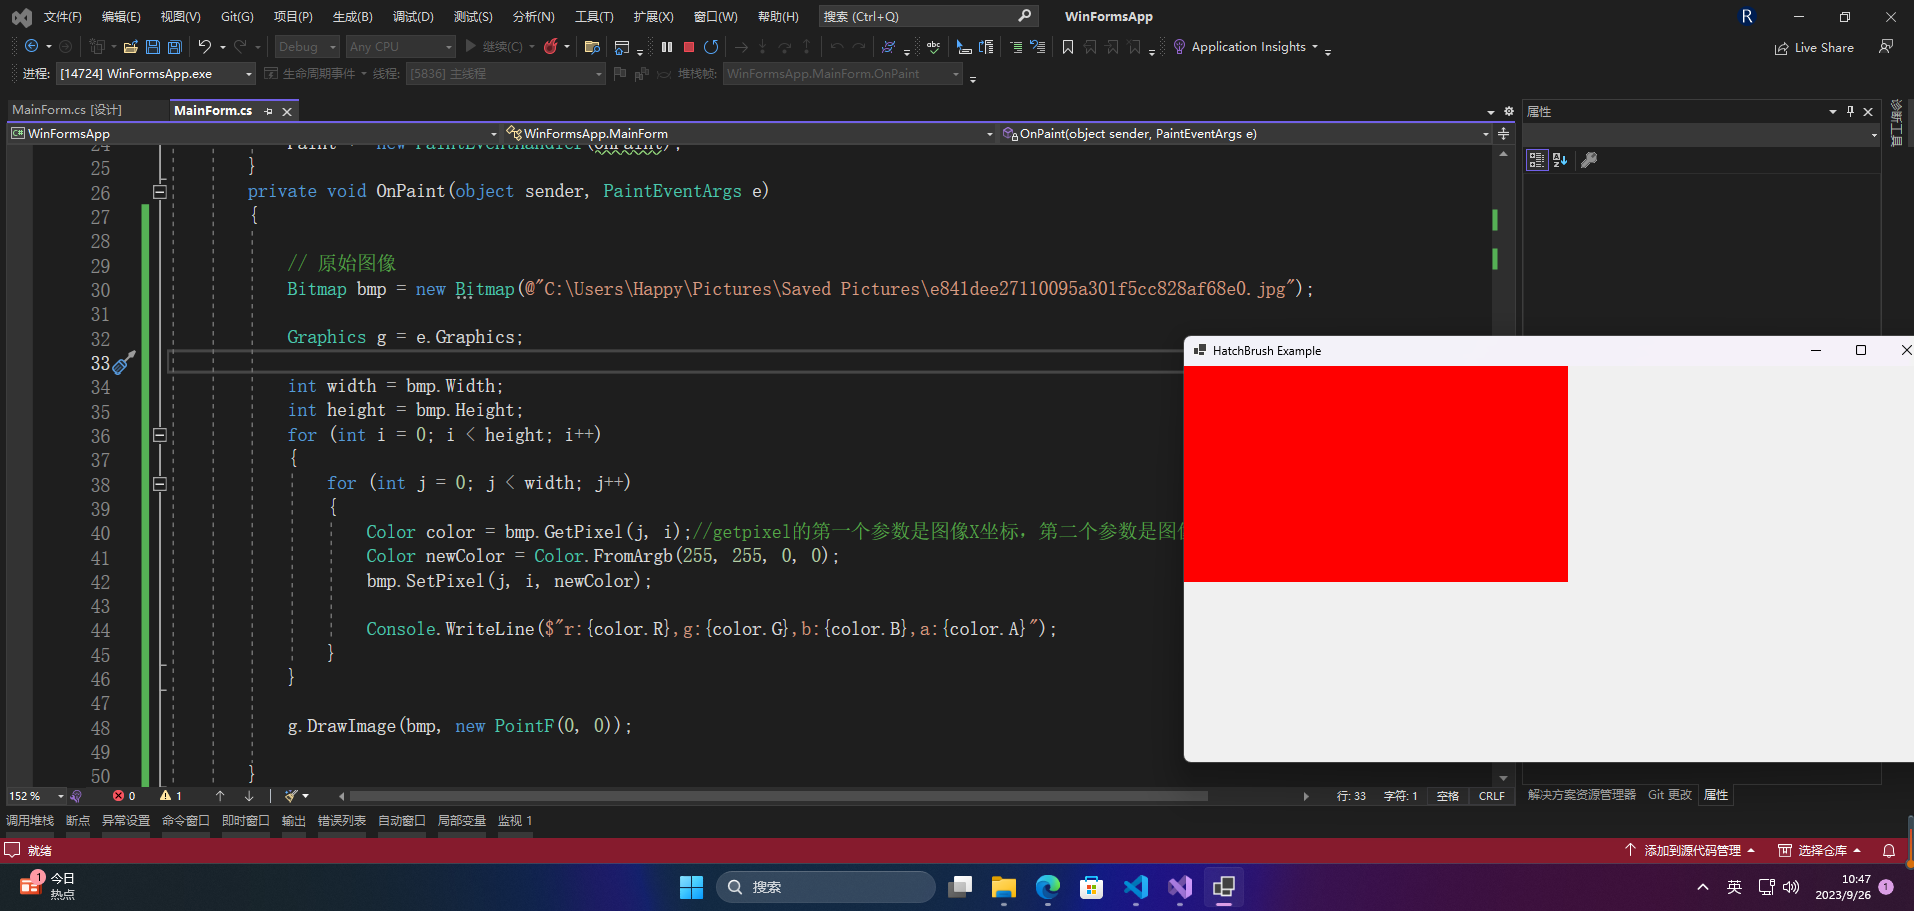
Task: Click the notifications bell in status bar
Action: click(x=1889, y=851)
